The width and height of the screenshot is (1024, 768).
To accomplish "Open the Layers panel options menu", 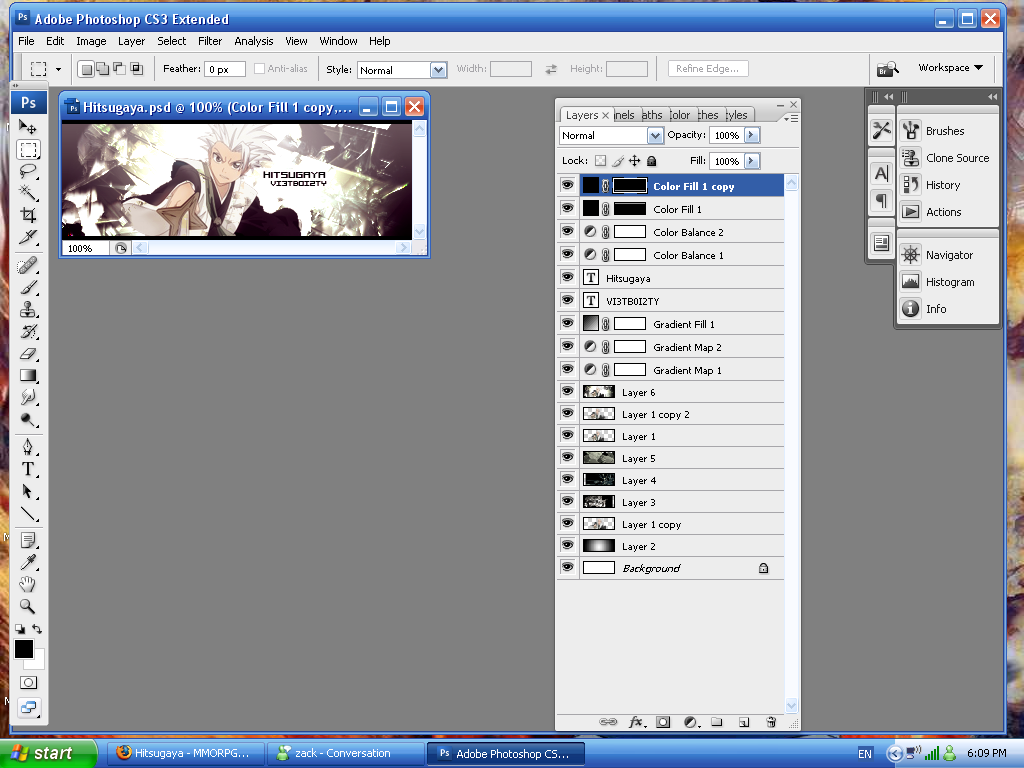I will coord(791,118).
